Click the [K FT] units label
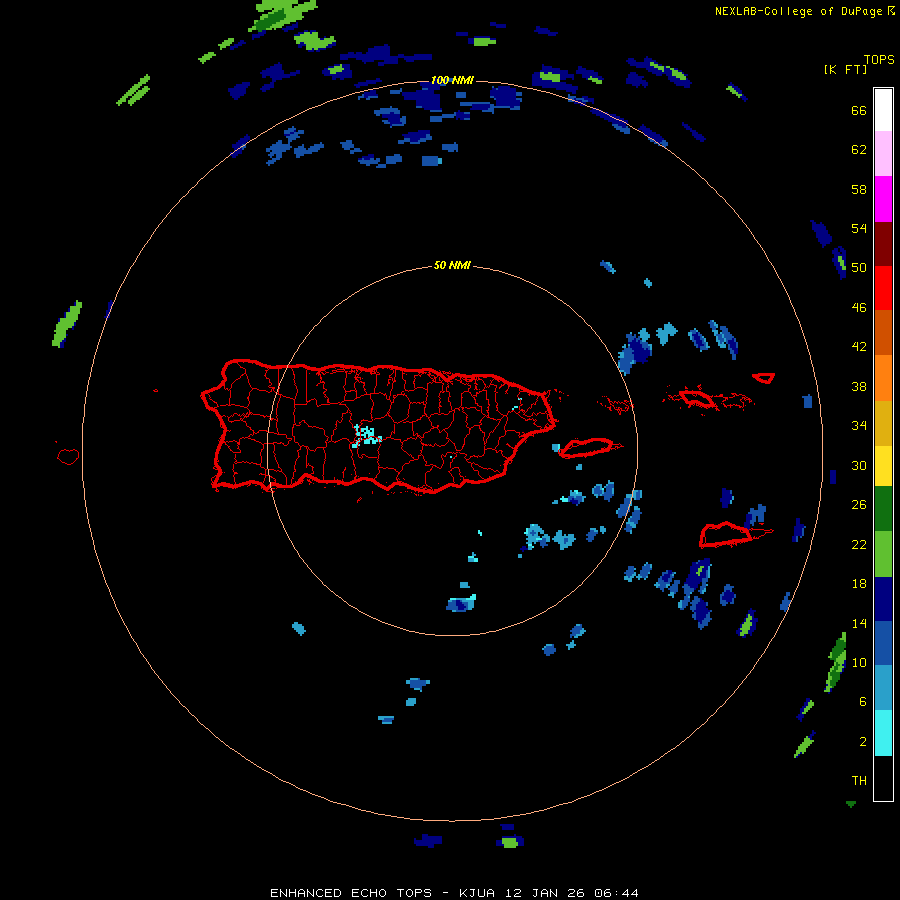 pos(845,69)
